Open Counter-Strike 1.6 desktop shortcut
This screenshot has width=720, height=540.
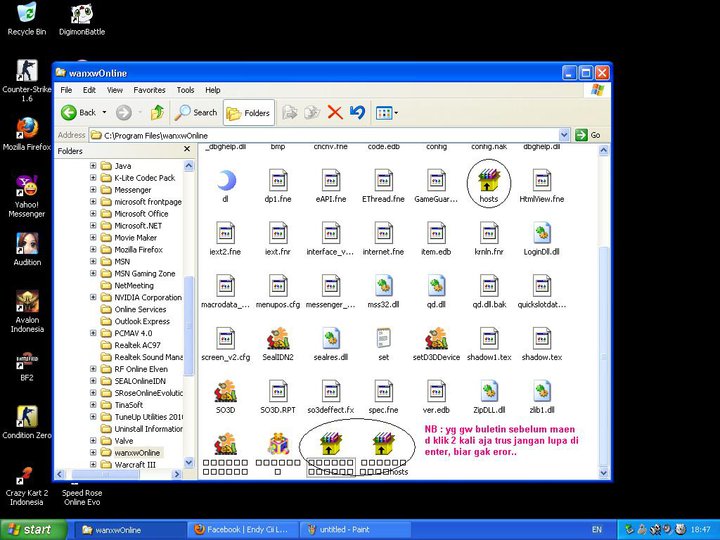(27, 81)
